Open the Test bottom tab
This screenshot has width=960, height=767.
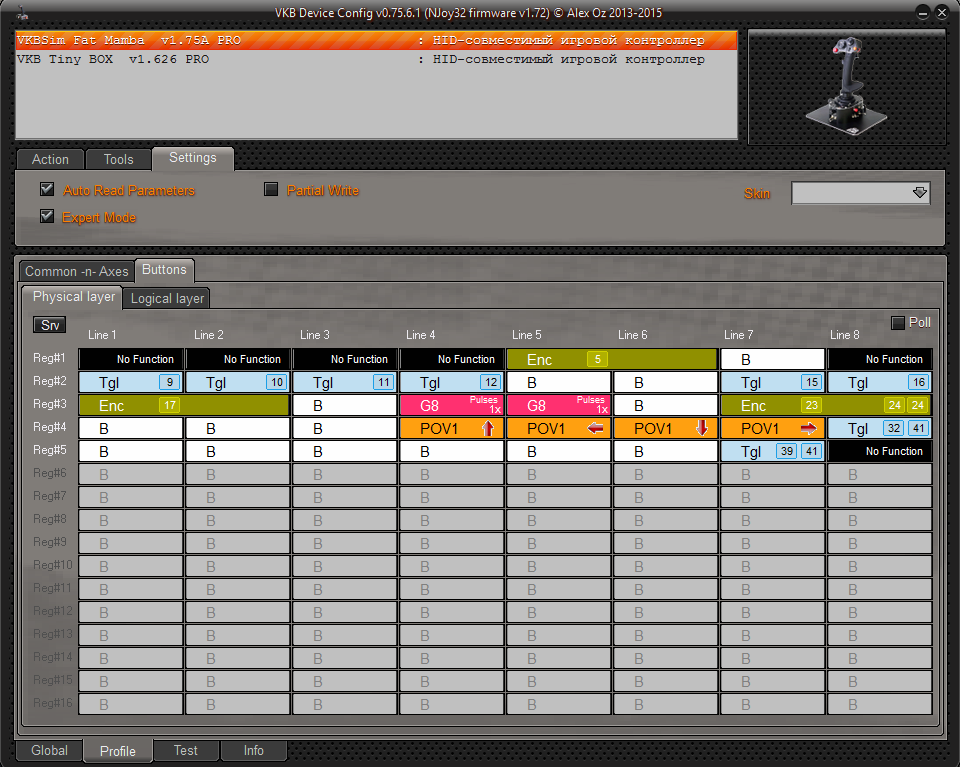186,750
